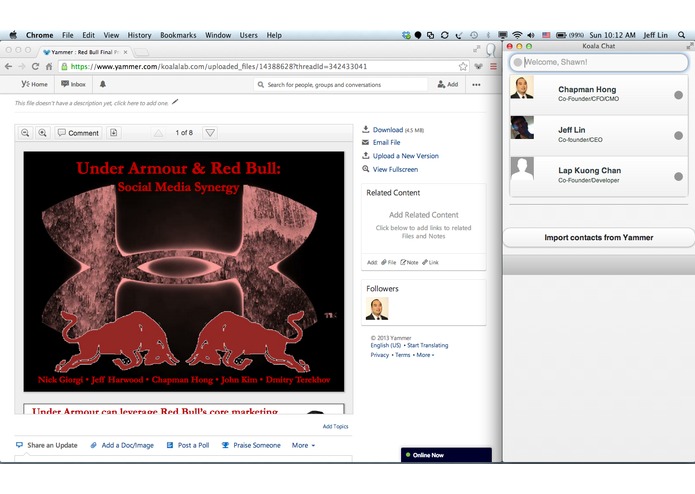
Task: Select Share an Update
Action: [47, 445]
